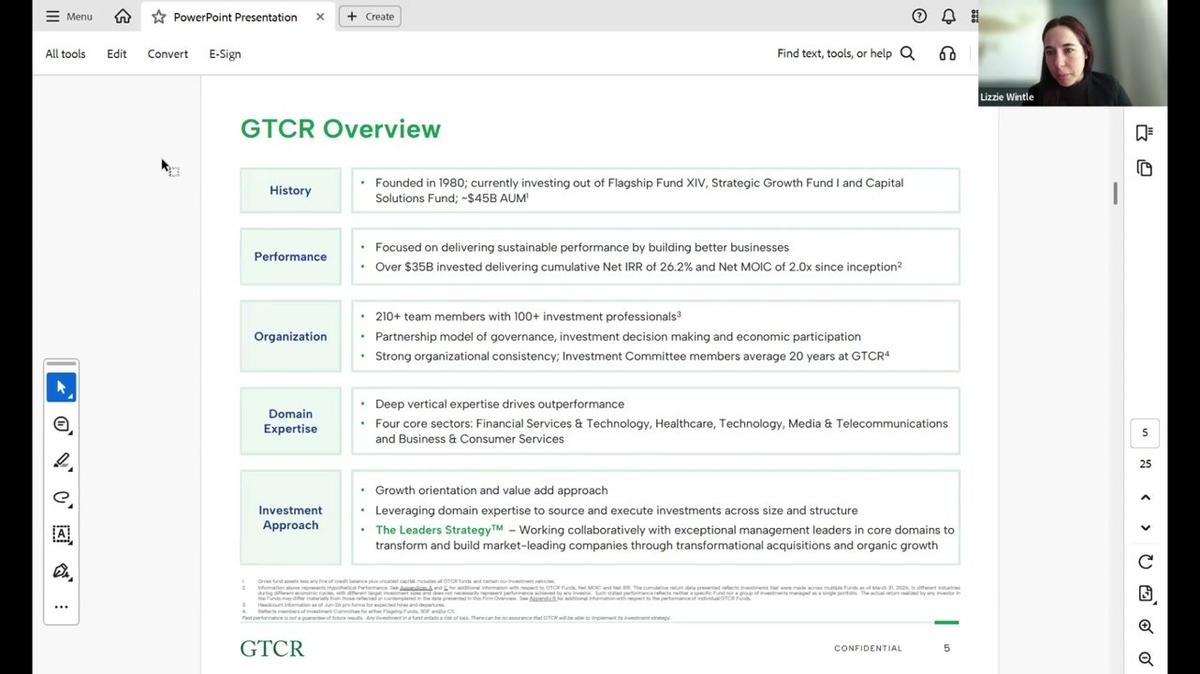The height and width of the screenshot is (674, 1200).
Task: Select the fill and sign pen tool
Action: (61, 571)
